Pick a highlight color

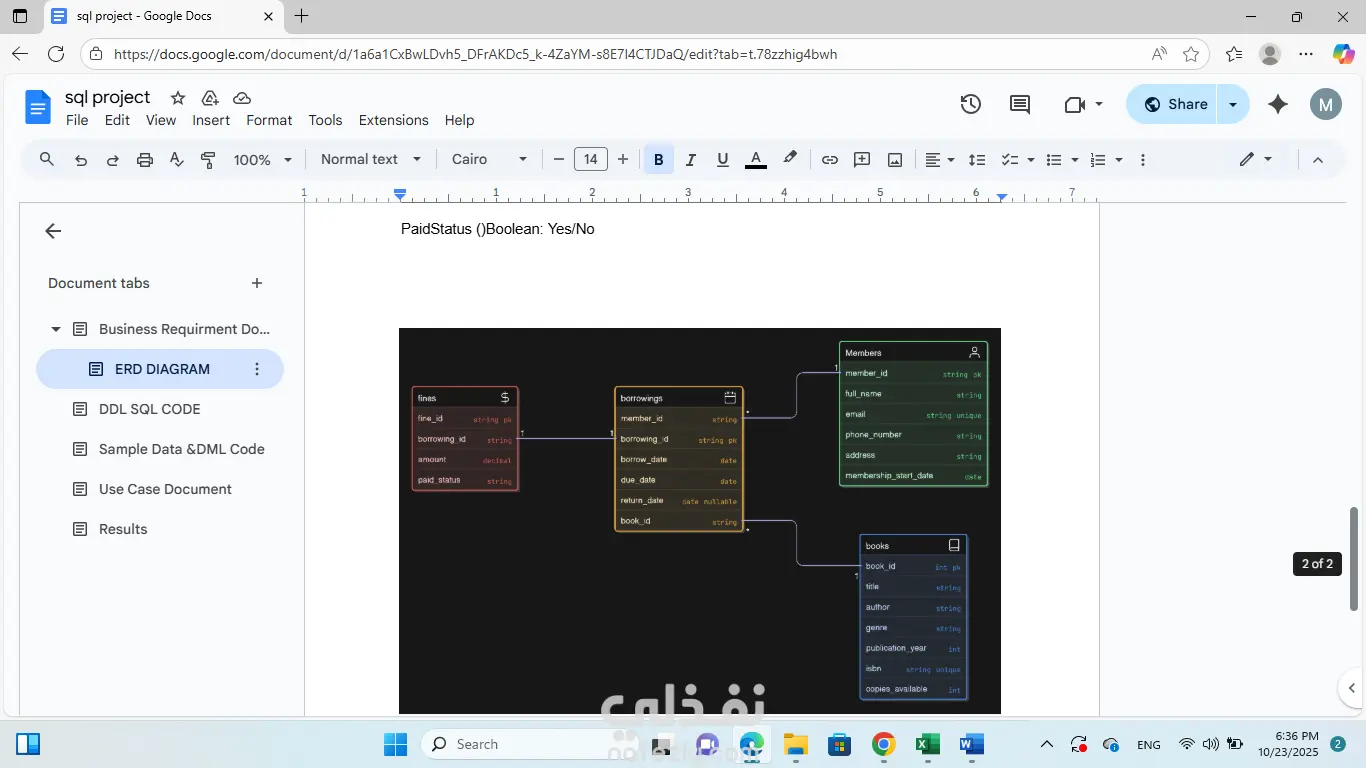(790, 160)
